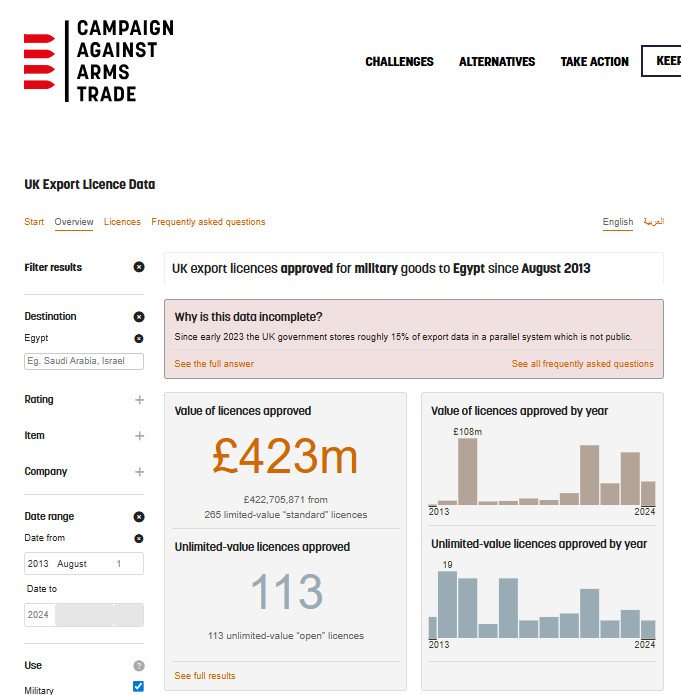Focus the destination search input field
Viewport: 681px width, 695px height.
click(84, 361)
